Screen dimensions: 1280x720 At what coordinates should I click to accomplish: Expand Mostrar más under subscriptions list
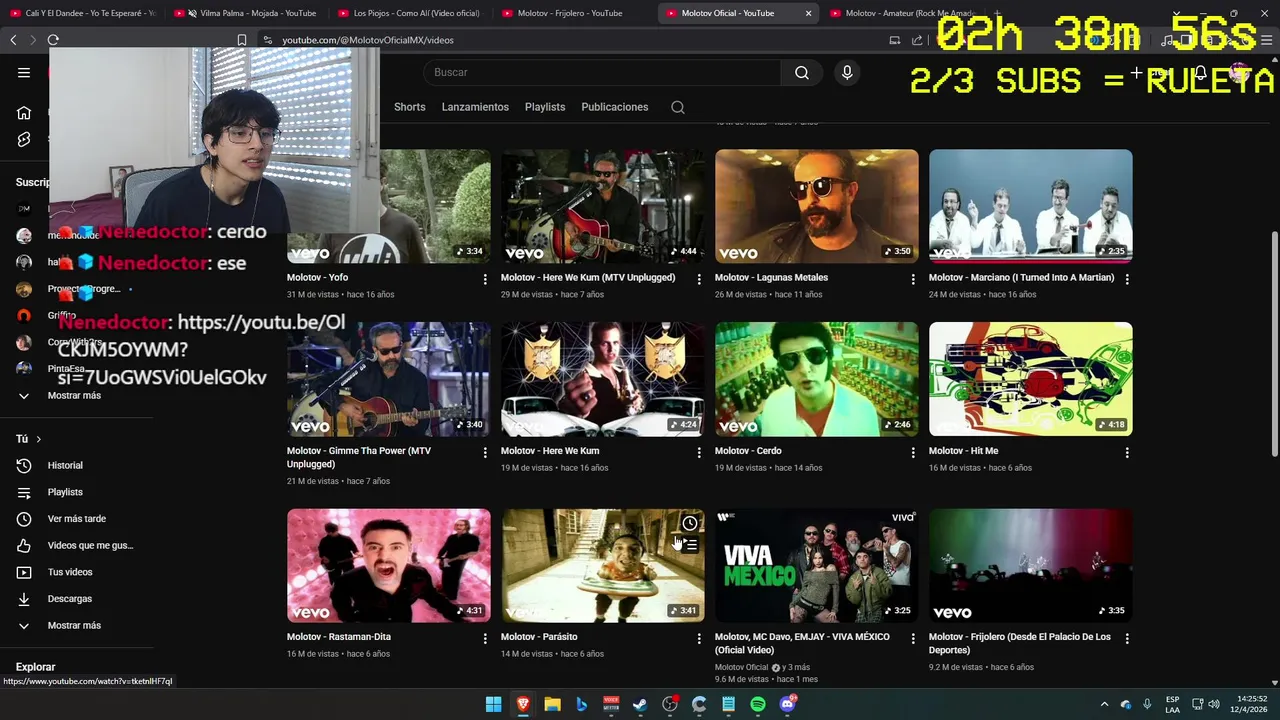(76, 396)
